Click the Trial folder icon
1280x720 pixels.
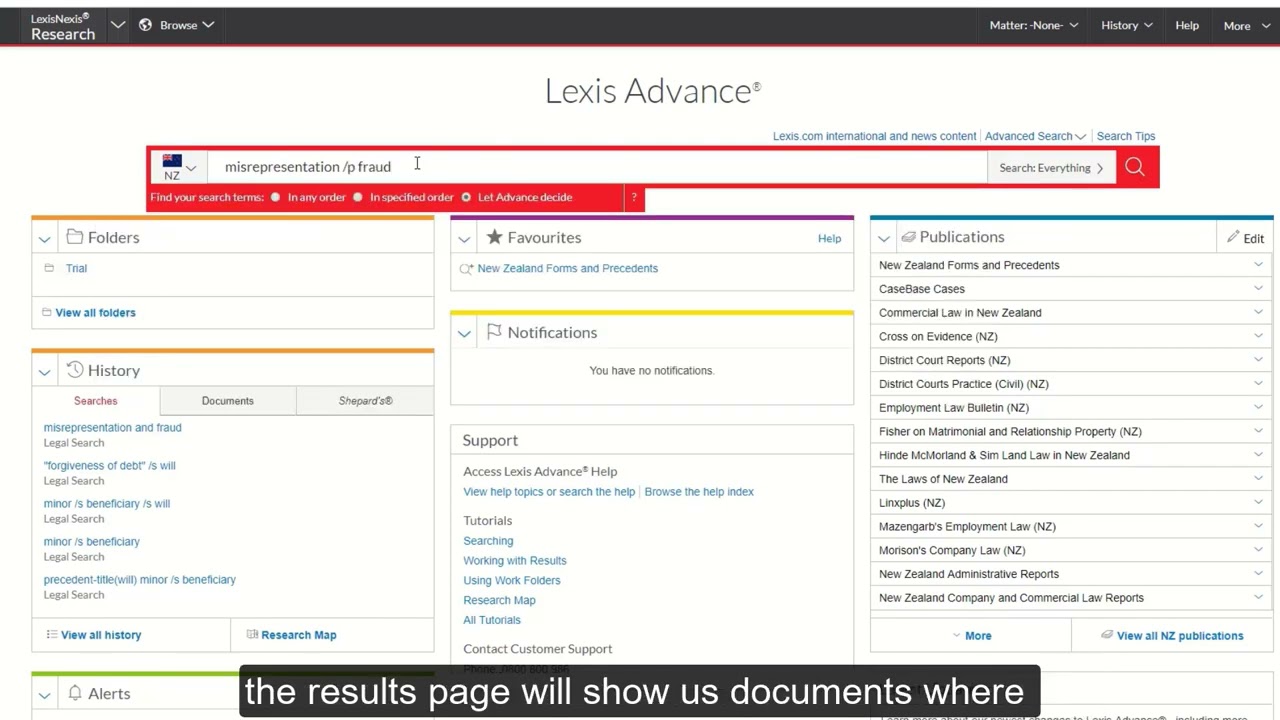[x=49, y=268]
